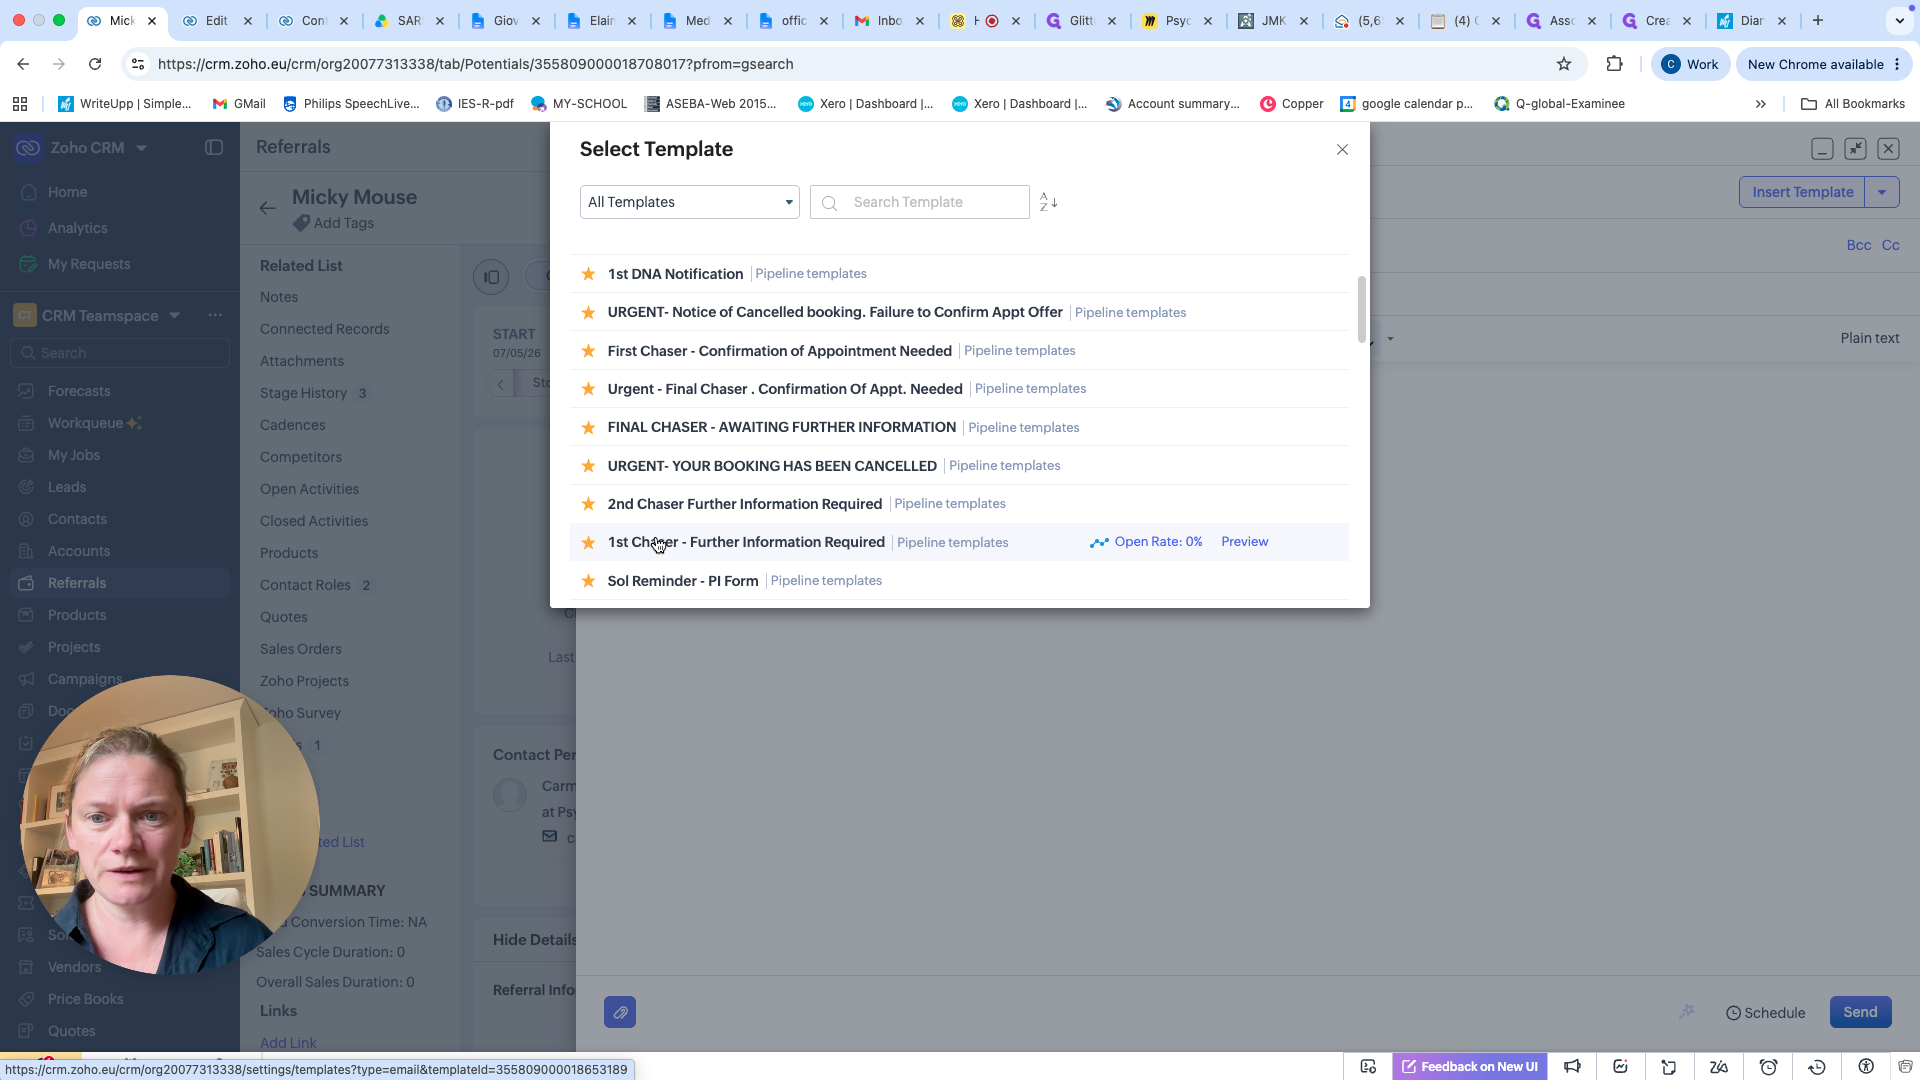Select the 1st DNA Notification template
This screenshot has width=1920, height=1080.
675,274
